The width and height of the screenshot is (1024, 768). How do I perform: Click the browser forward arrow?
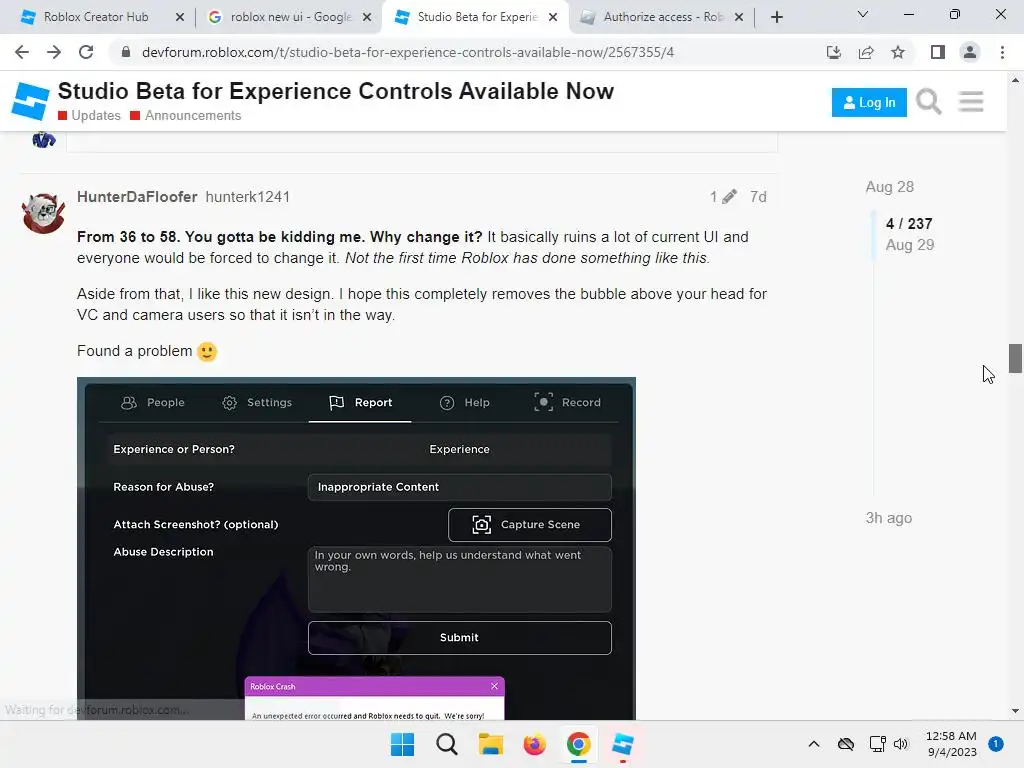tap(54, 52)
